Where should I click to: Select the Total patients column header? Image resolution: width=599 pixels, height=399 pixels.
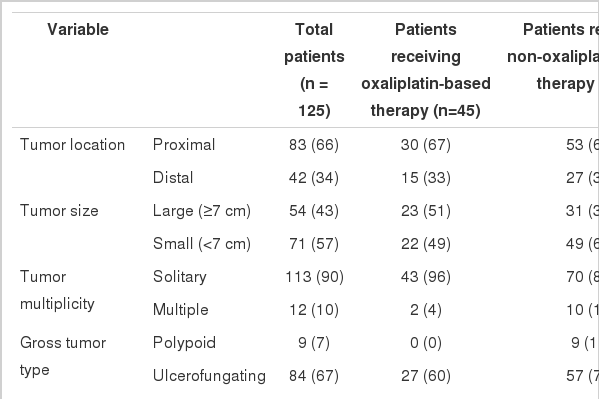314,70
